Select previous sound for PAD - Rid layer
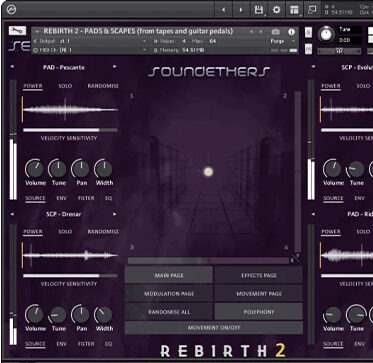This screenshot has height=363, width=373. (313, 214)
